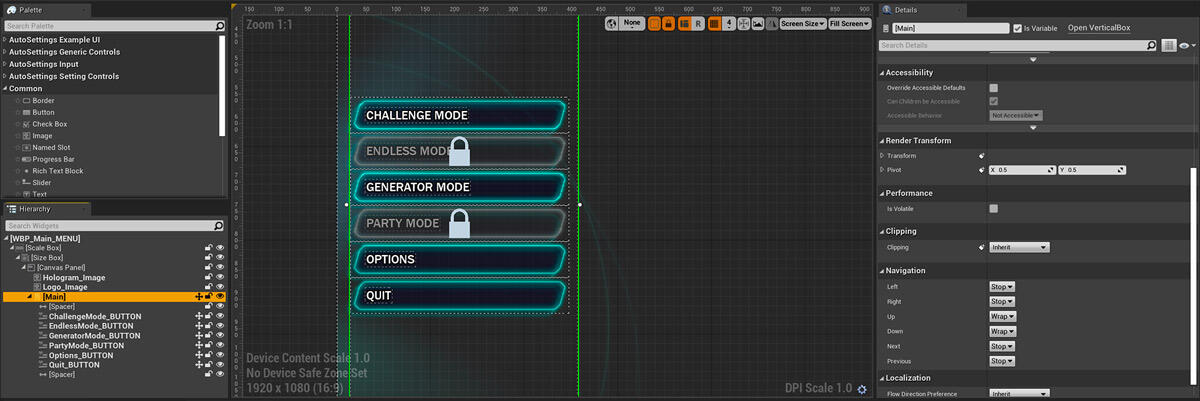This screenshot has height=401, width=1200.
Task: Open the Screen Size dropdown
Action: [x=803, y=23]
